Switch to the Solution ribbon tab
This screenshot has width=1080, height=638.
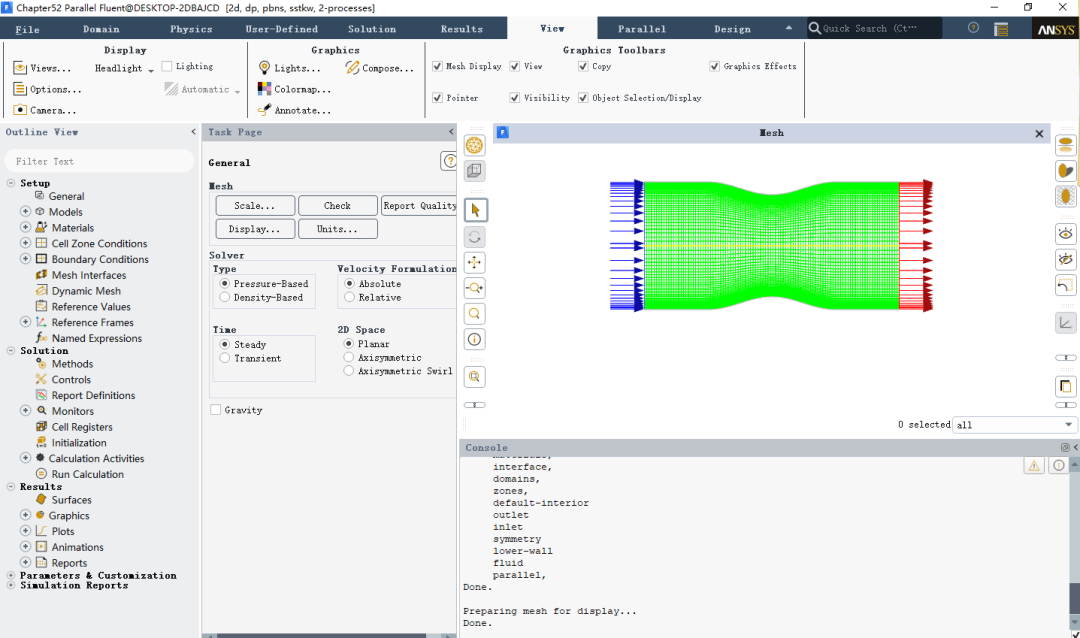372,29
